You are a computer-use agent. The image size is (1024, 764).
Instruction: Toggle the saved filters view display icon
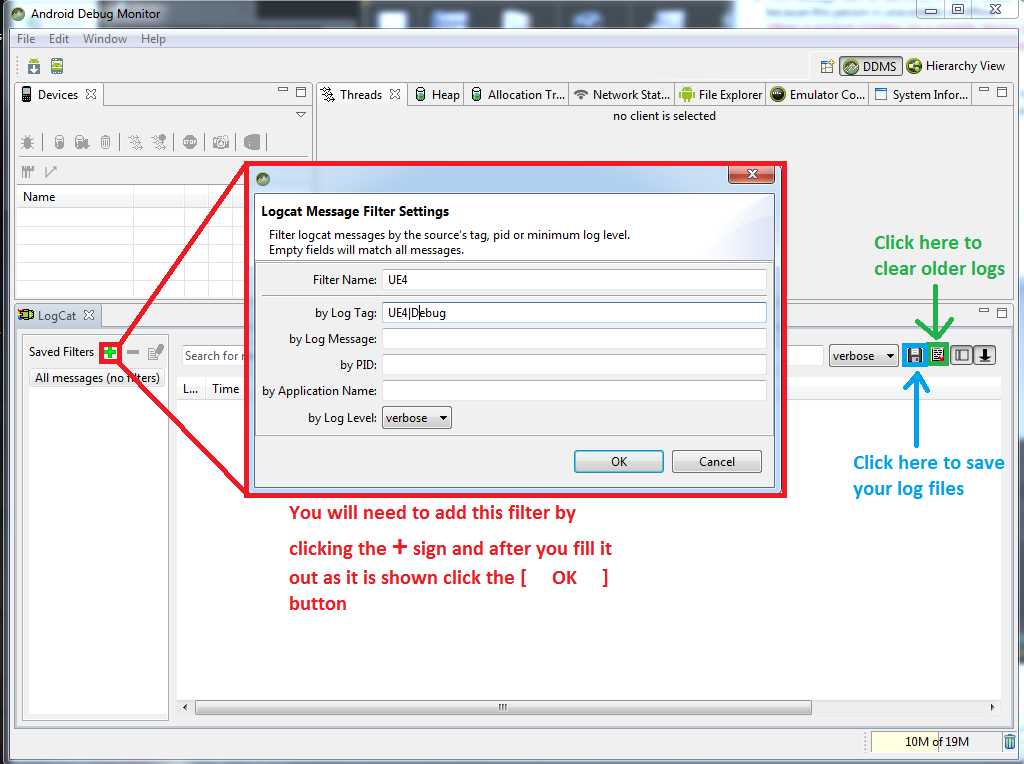pyautogui.click(x=961, y=355)
